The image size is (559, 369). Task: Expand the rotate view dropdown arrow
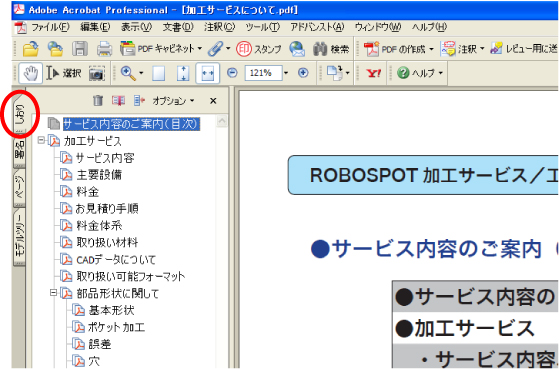tap(348, 73)
